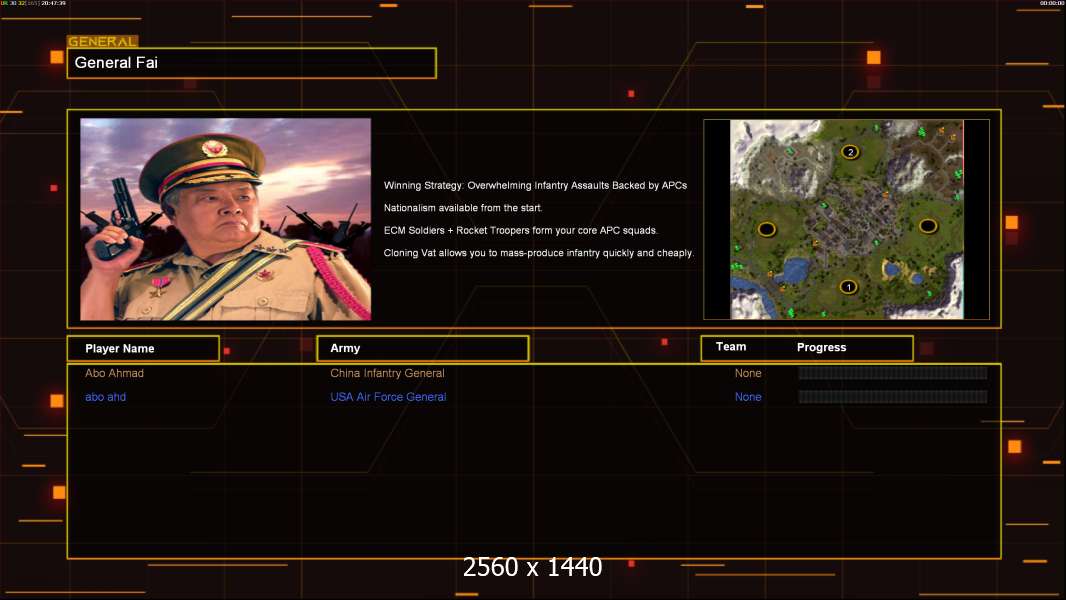Click the Progress column header
The width and height of the screenshot is (1066, 600).
821,347
